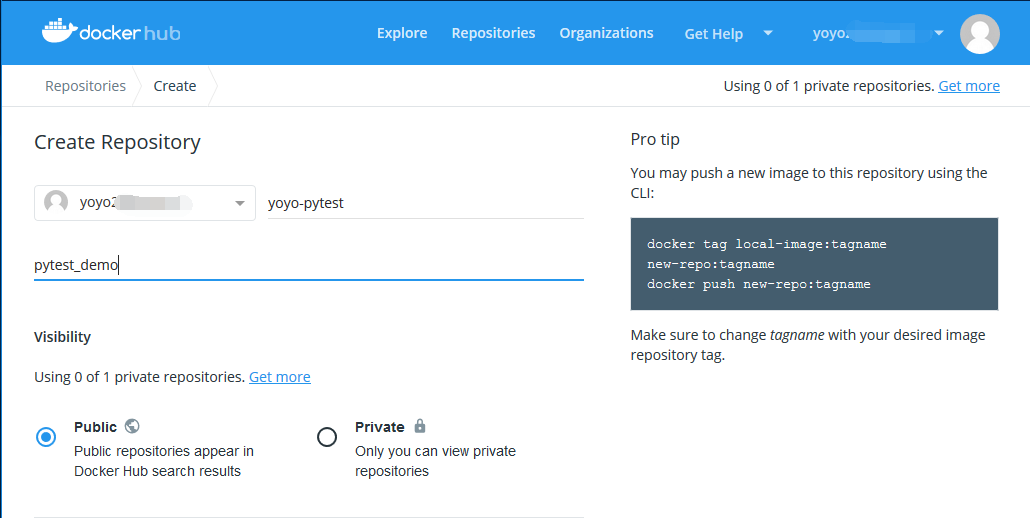
Task: Click the Pro tip heading
Action: point(655,139)
